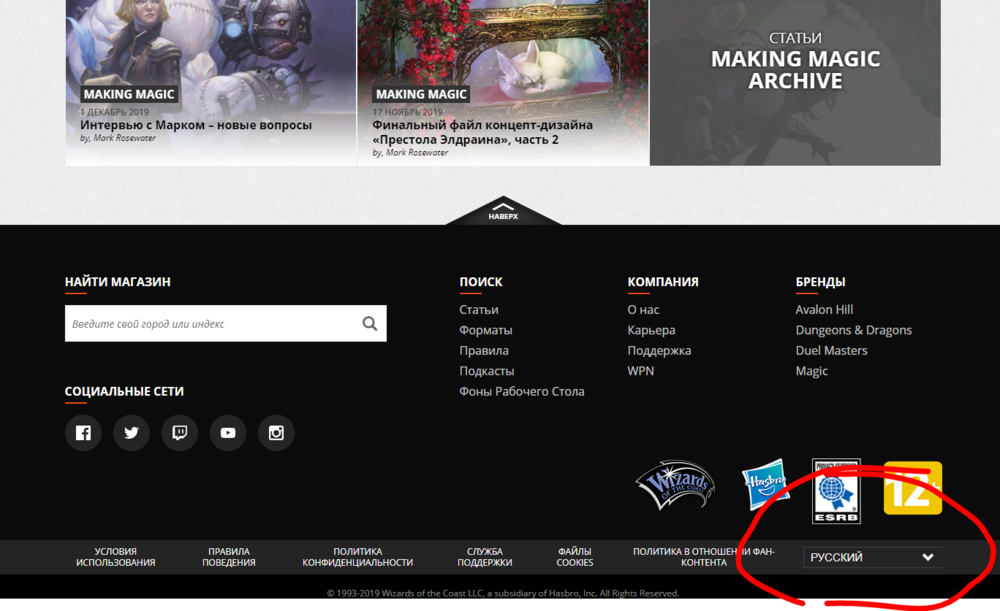This screenshot has width=1000, height=611.
Task: Open the Twitter social icon
Action: tap(131, 432)
